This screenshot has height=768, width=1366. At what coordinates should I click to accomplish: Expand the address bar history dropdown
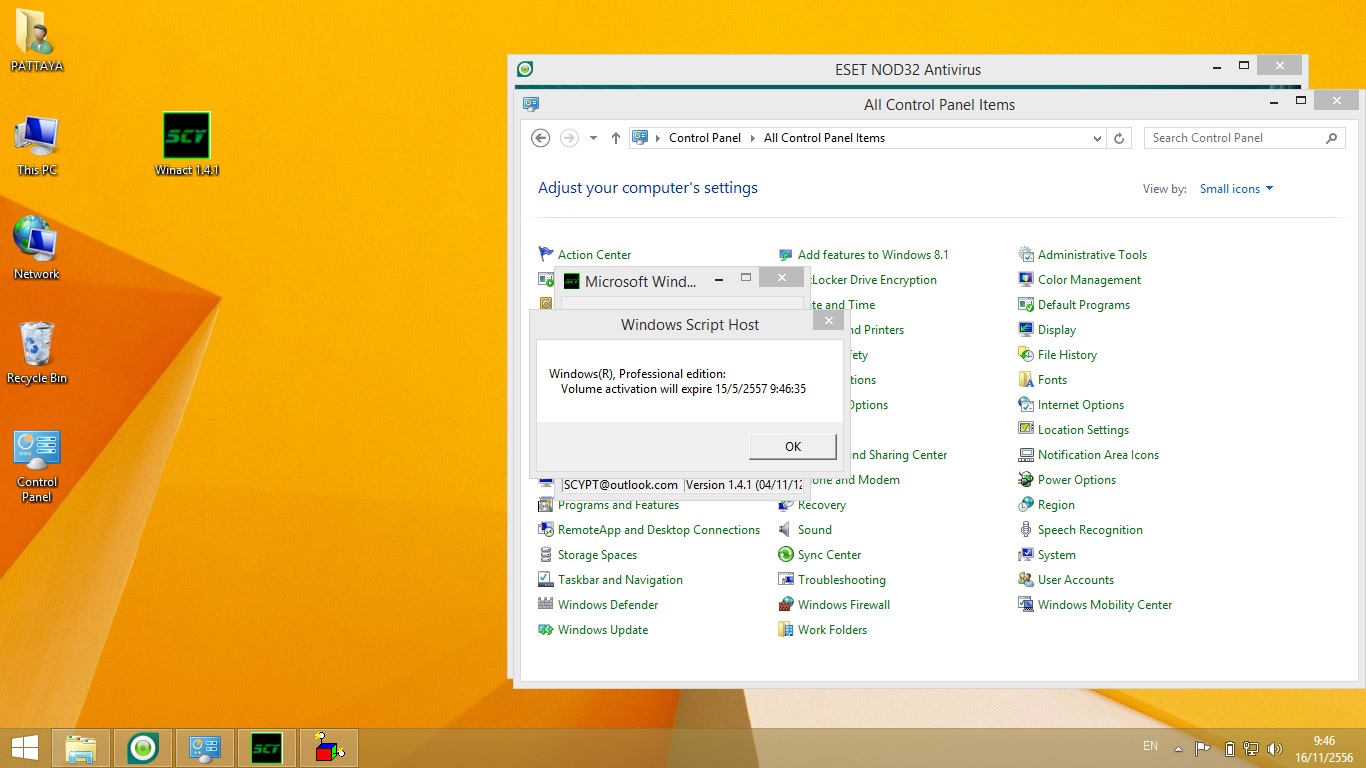pyautogui.click(x=1097, y=139)
